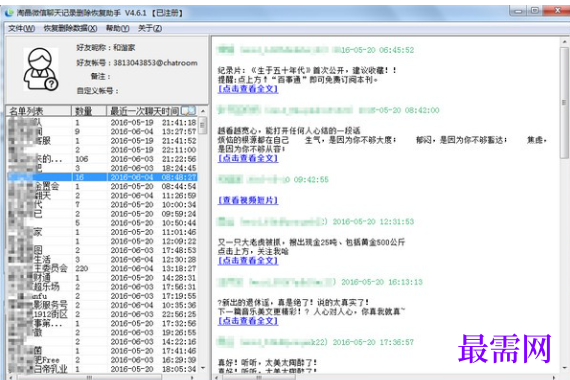Select the row dated 2016-05-20 17:41:46
Viewport: 570px width, 380px height.
click(103, 351)
